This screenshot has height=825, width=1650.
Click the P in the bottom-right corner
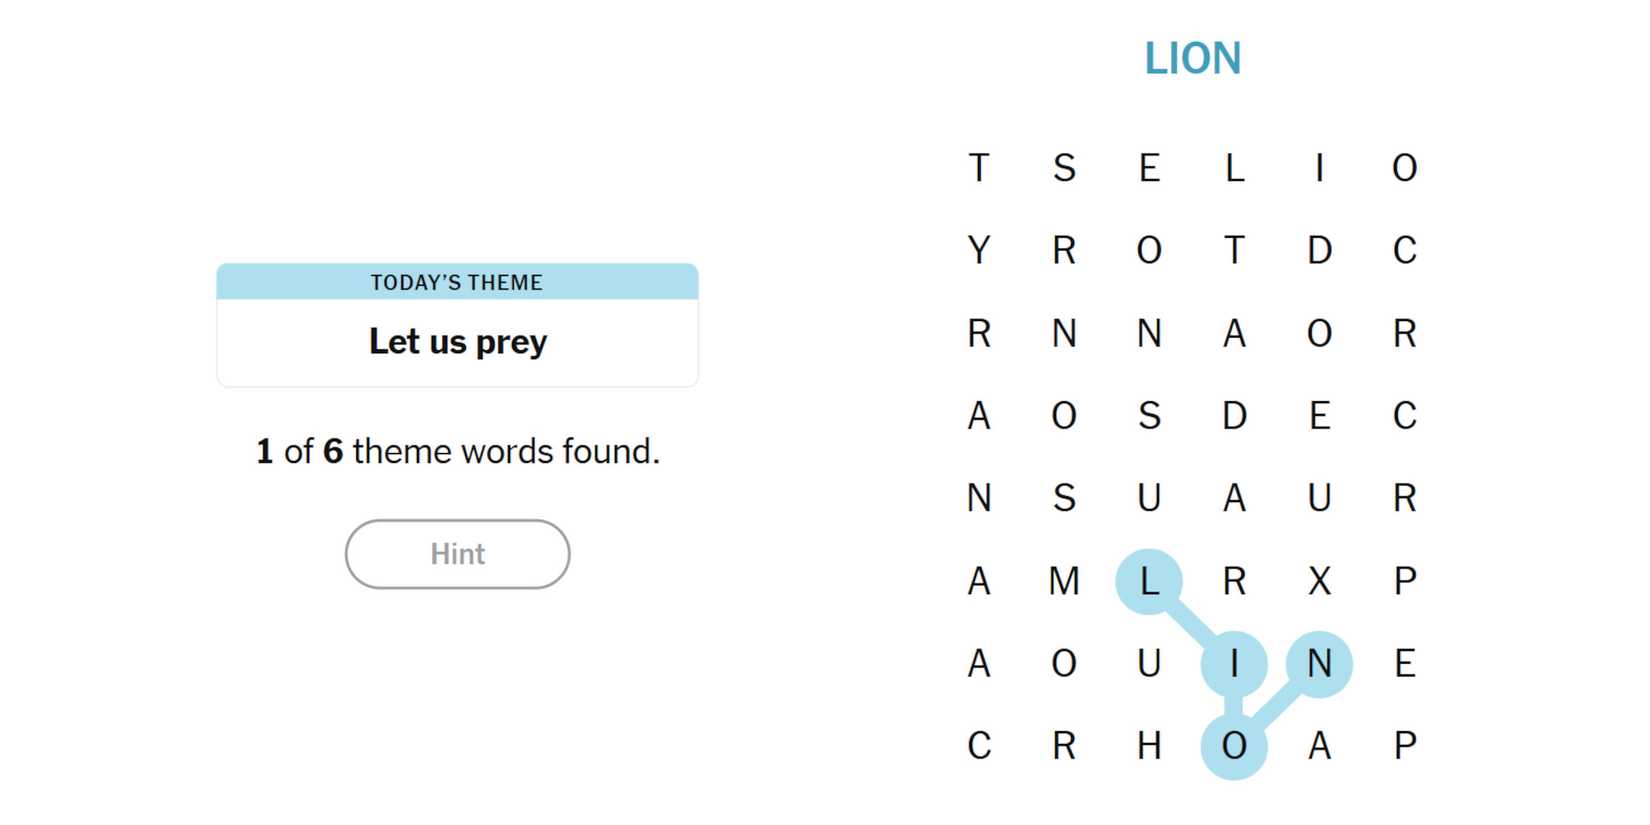(1404, 746)
